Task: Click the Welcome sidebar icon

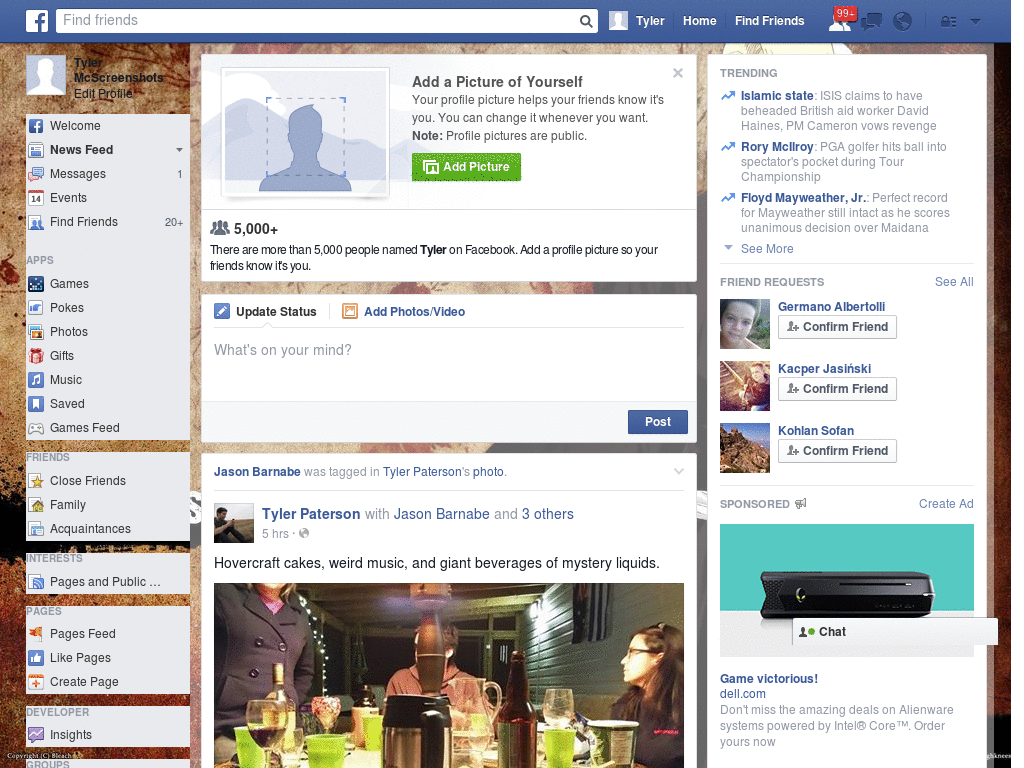Action: tap(36, 126)
